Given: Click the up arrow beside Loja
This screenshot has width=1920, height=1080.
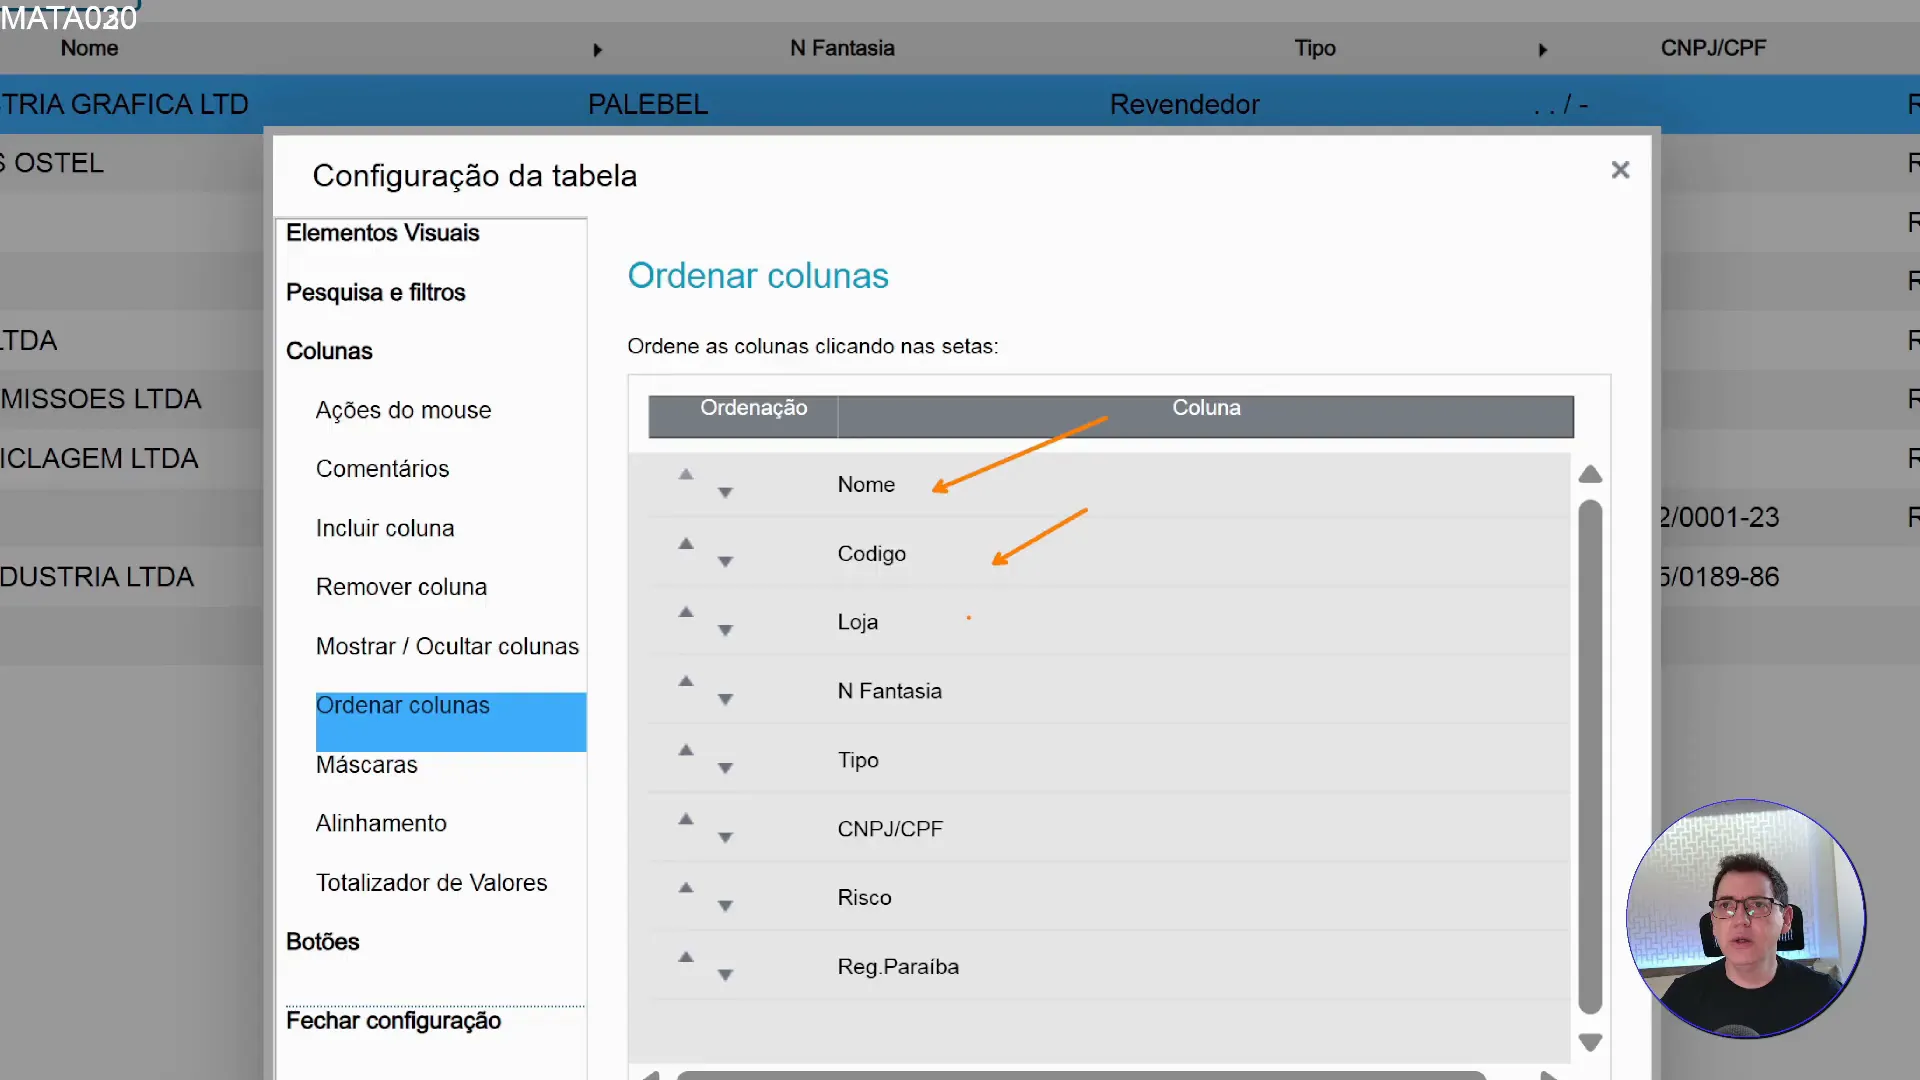Looking at the screenshot, I should 686,611.
